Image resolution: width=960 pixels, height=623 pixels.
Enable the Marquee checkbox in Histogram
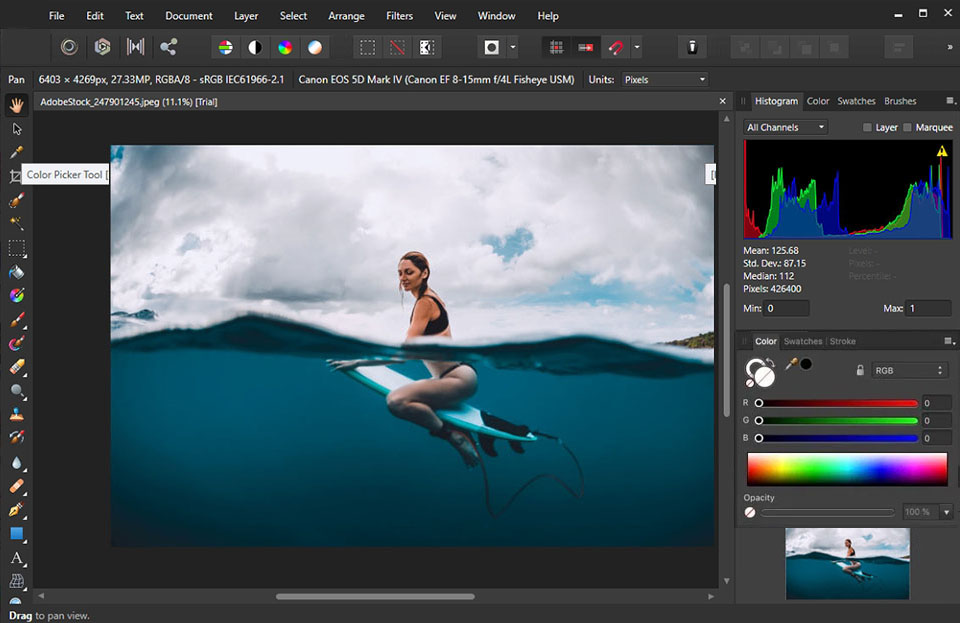[907, 127]
